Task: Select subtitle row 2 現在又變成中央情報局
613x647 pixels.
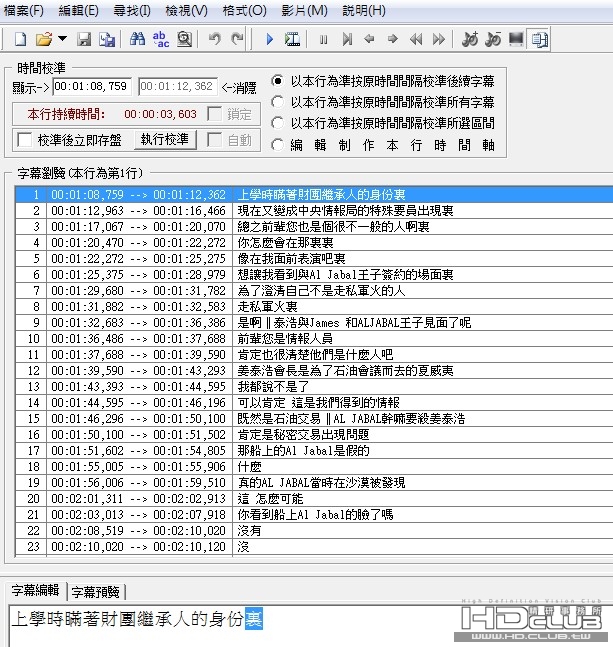Action: [x=314, y=210]
